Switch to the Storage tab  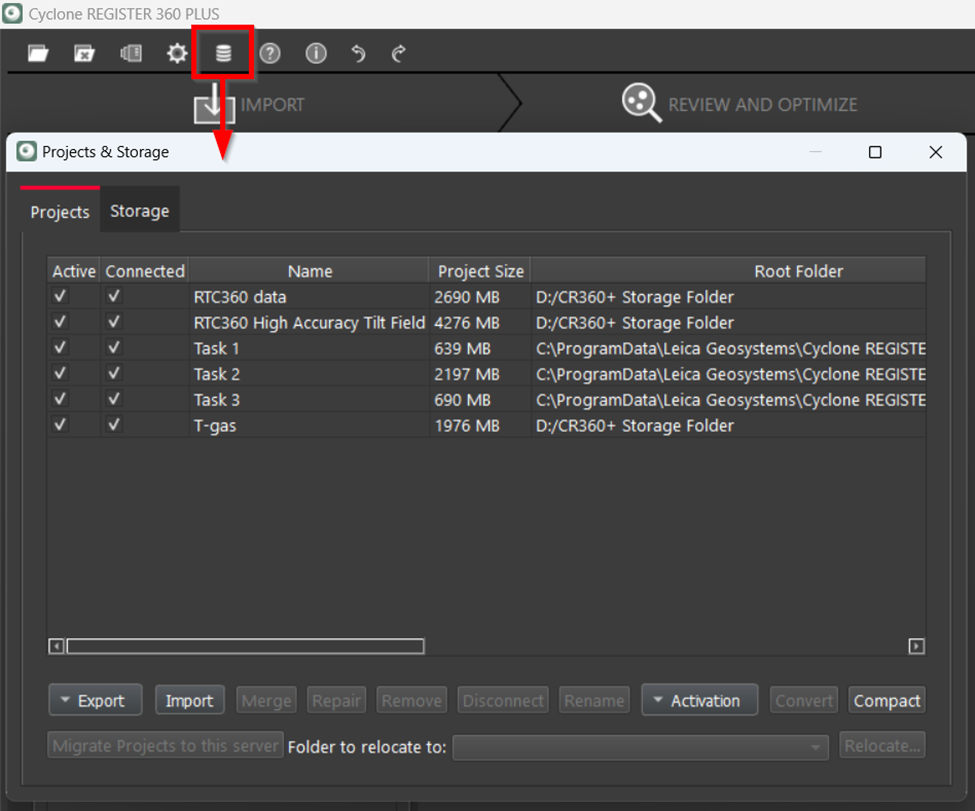139,211
